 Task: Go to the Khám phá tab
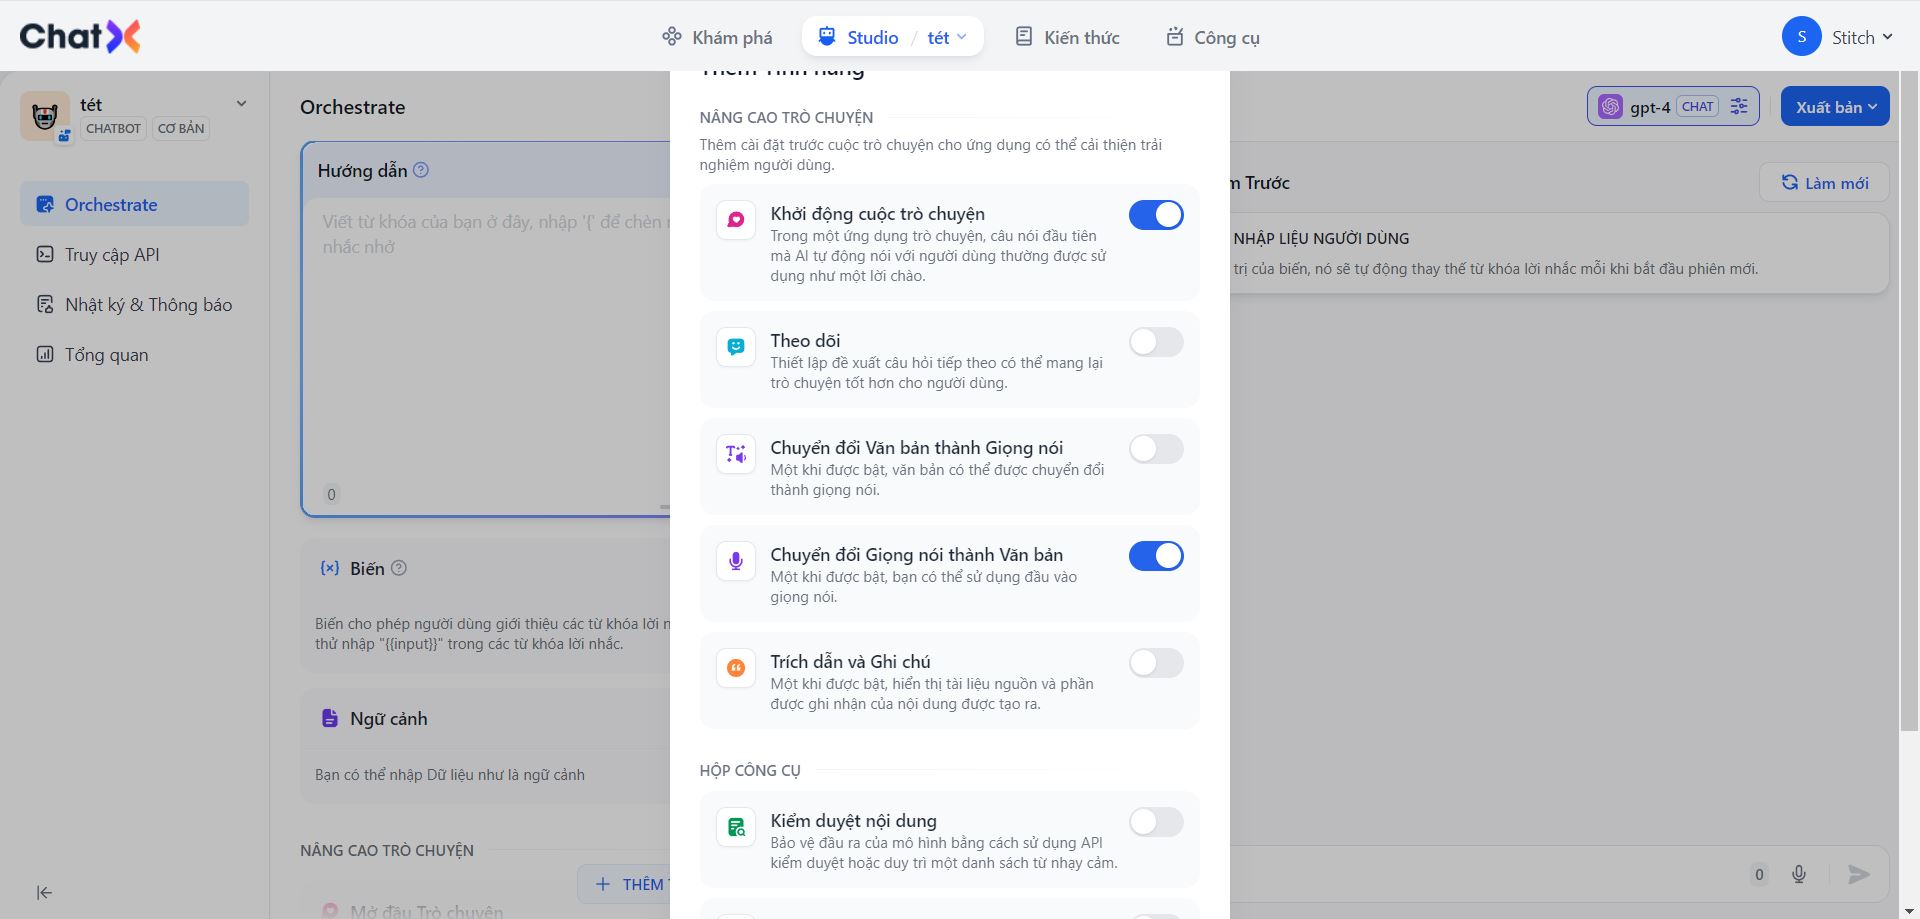pos(717,37)
